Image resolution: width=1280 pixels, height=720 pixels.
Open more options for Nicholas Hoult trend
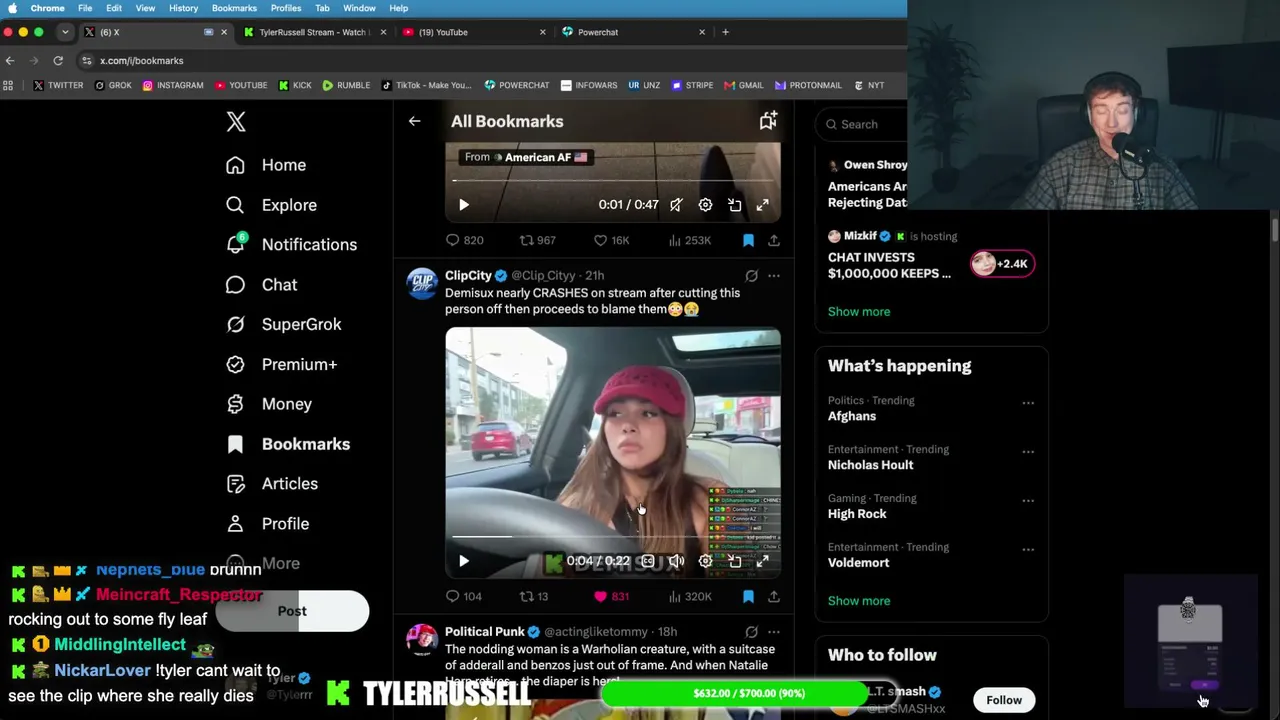tap(1028, 452)
